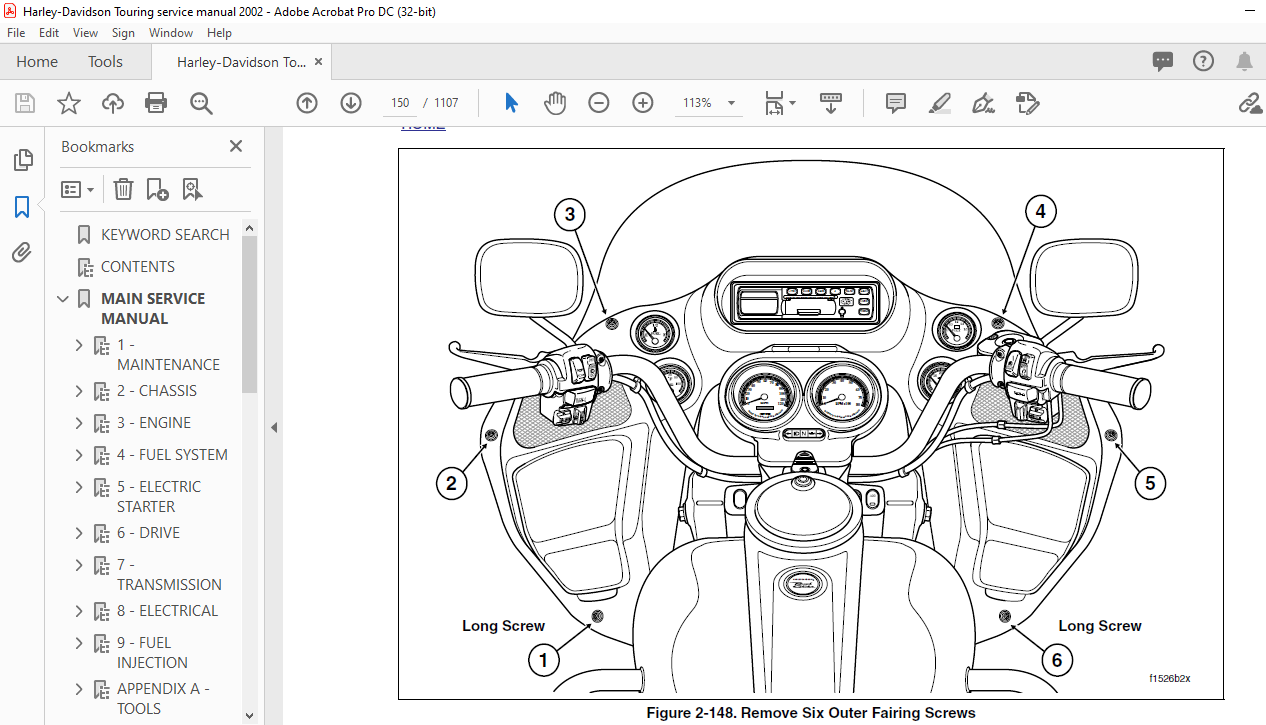The height and width of the screenshot is (725, 1266).
Task: Share a link to this file
Action: click(1249, 103)
